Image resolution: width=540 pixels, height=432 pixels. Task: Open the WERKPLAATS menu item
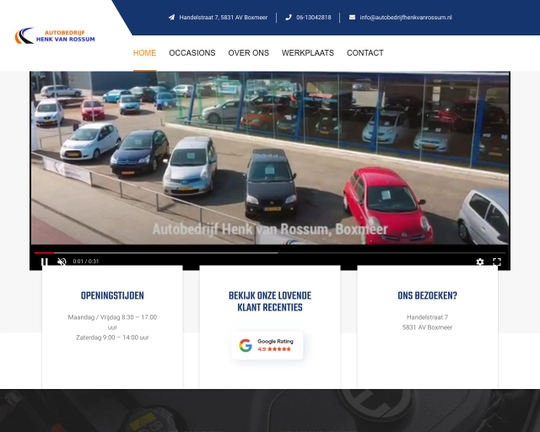click(x=308, y=53)
